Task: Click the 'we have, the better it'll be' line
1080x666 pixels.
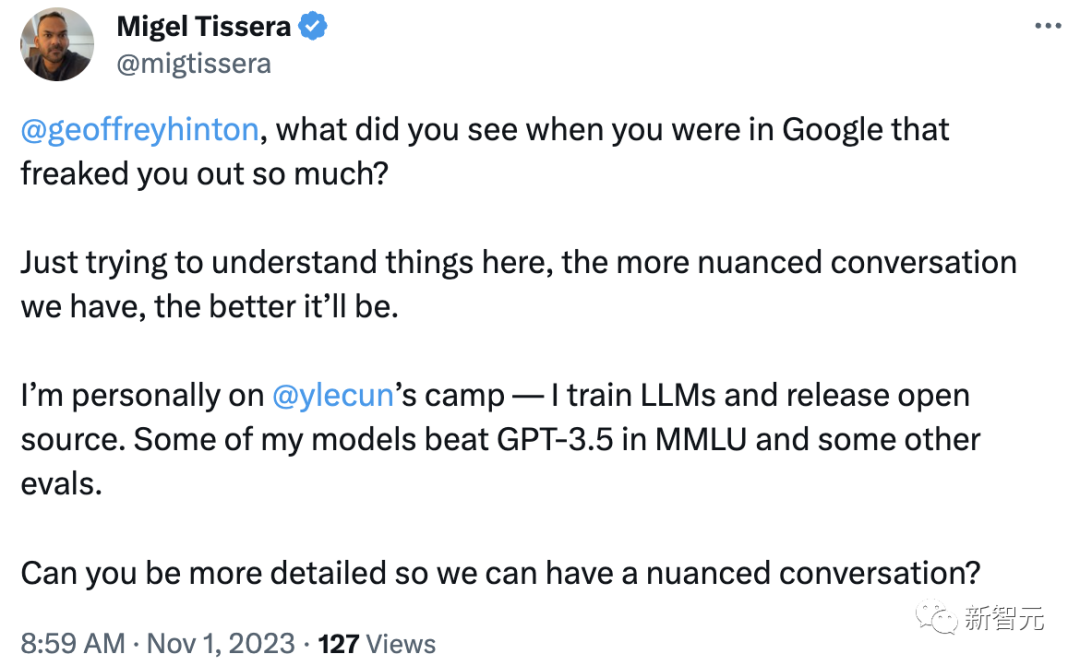Action: [209, 306]
